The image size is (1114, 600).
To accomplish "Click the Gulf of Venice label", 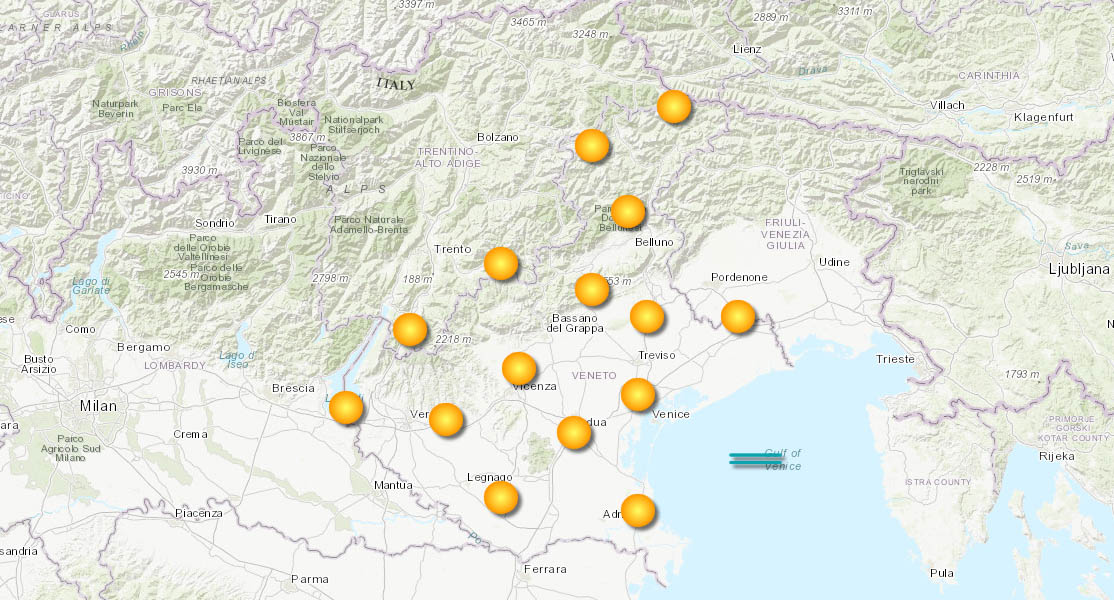I will (x=783, y=462).
